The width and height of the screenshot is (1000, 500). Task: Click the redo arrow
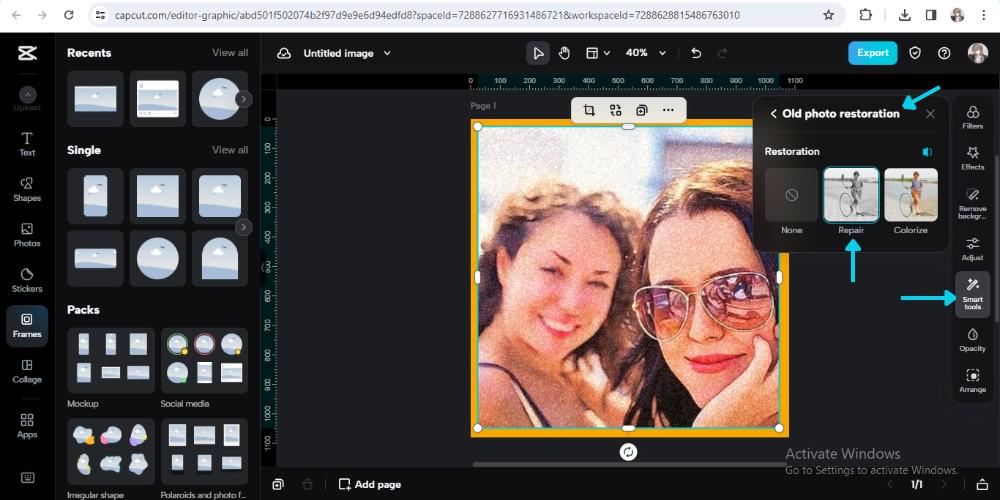(x=722, y=54)
